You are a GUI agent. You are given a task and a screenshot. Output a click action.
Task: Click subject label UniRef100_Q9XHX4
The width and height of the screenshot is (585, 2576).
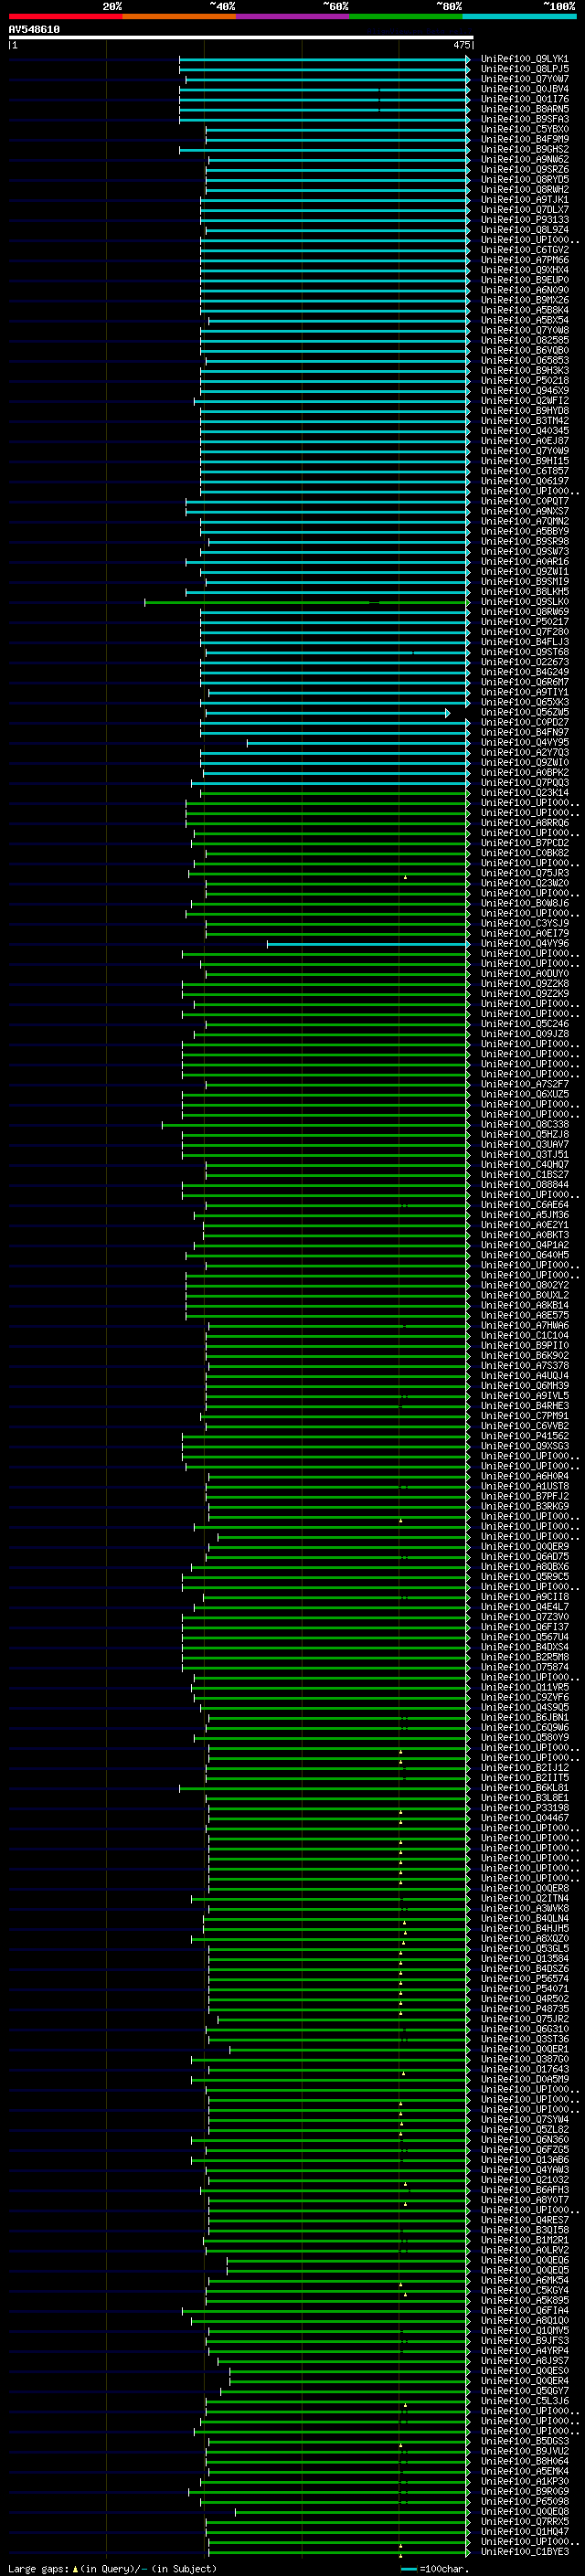pos(525,271)
